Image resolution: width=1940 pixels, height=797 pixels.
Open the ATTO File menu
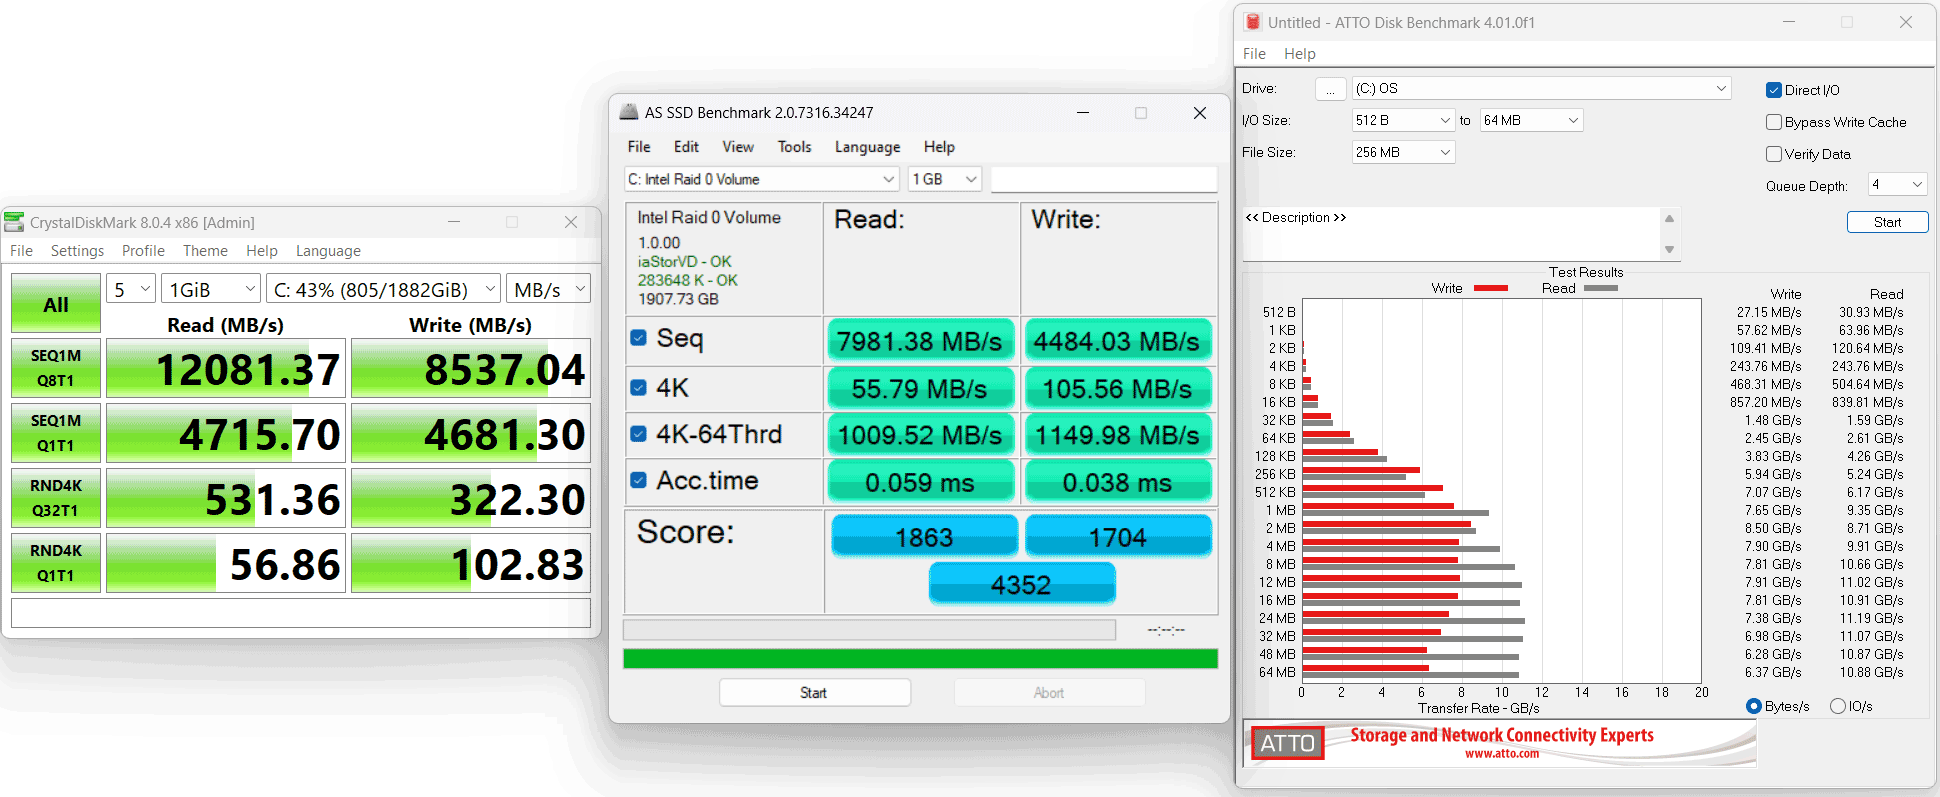[1254, 54]
